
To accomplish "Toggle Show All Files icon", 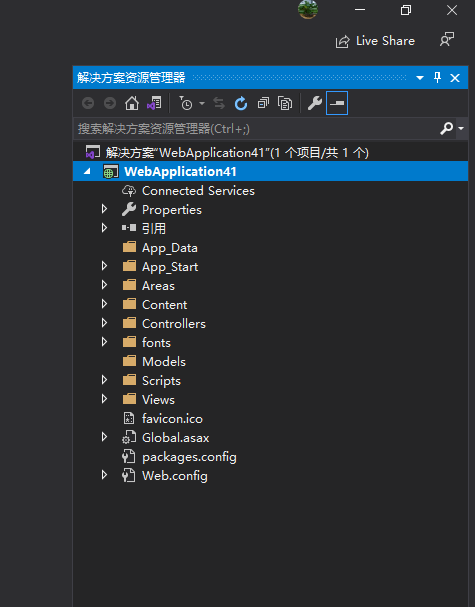I will coord(285,103).
